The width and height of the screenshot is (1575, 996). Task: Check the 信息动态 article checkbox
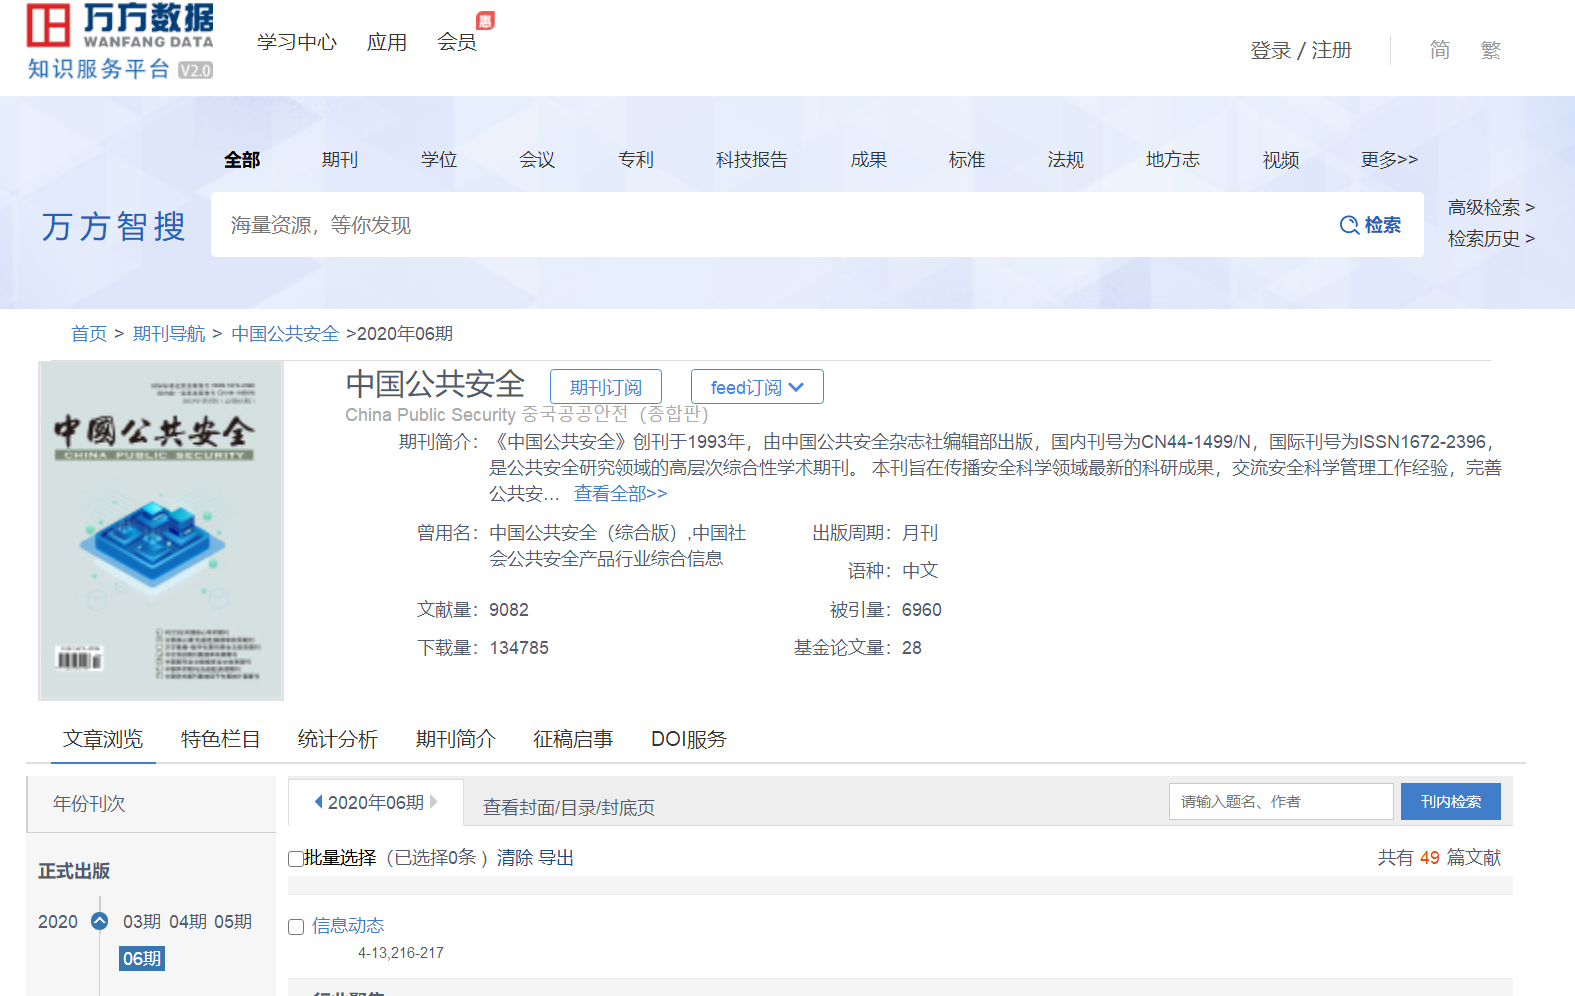(296, 927)
